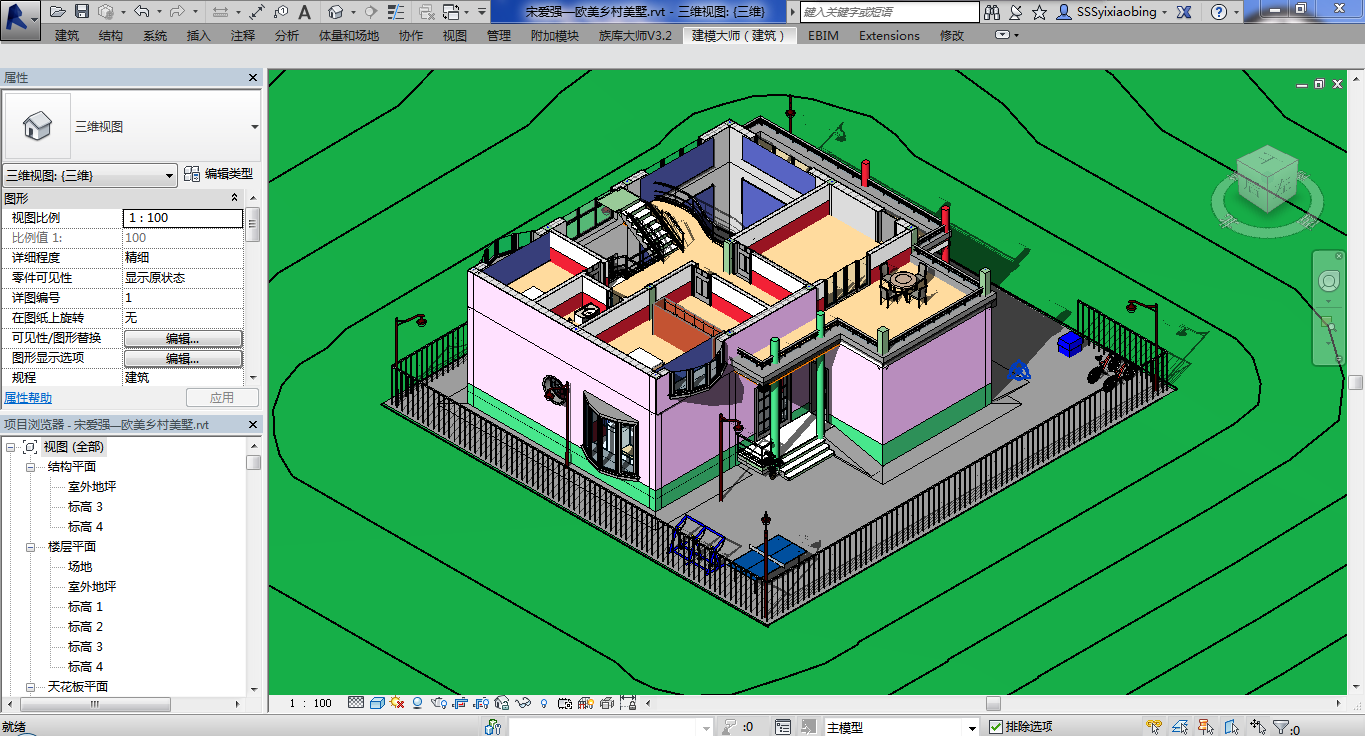
Task: Click the 编辑类型 button
Action: (218, 174)
